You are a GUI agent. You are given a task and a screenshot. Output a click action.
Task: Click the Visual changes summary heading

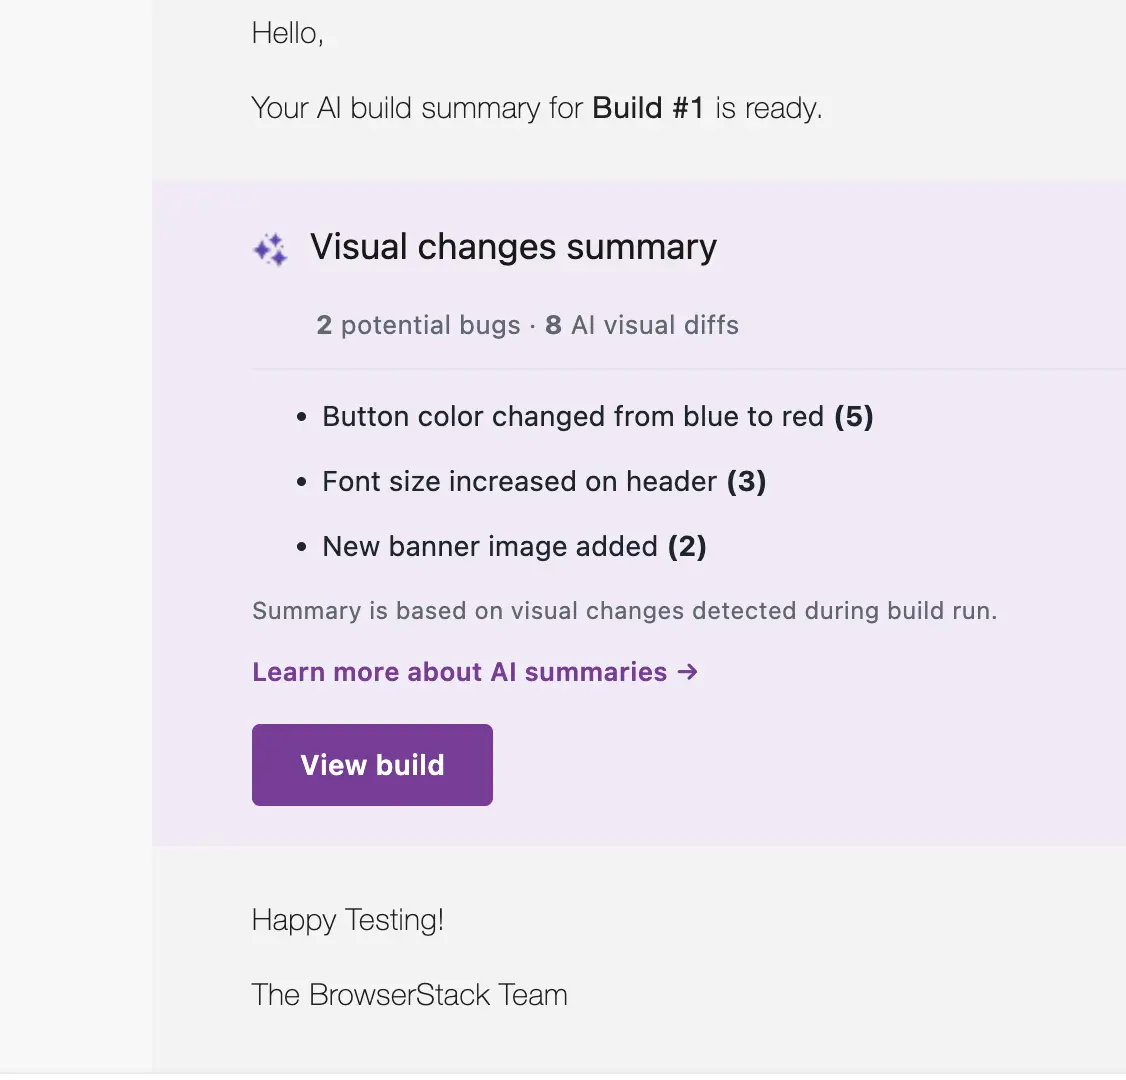click(513, 247)
